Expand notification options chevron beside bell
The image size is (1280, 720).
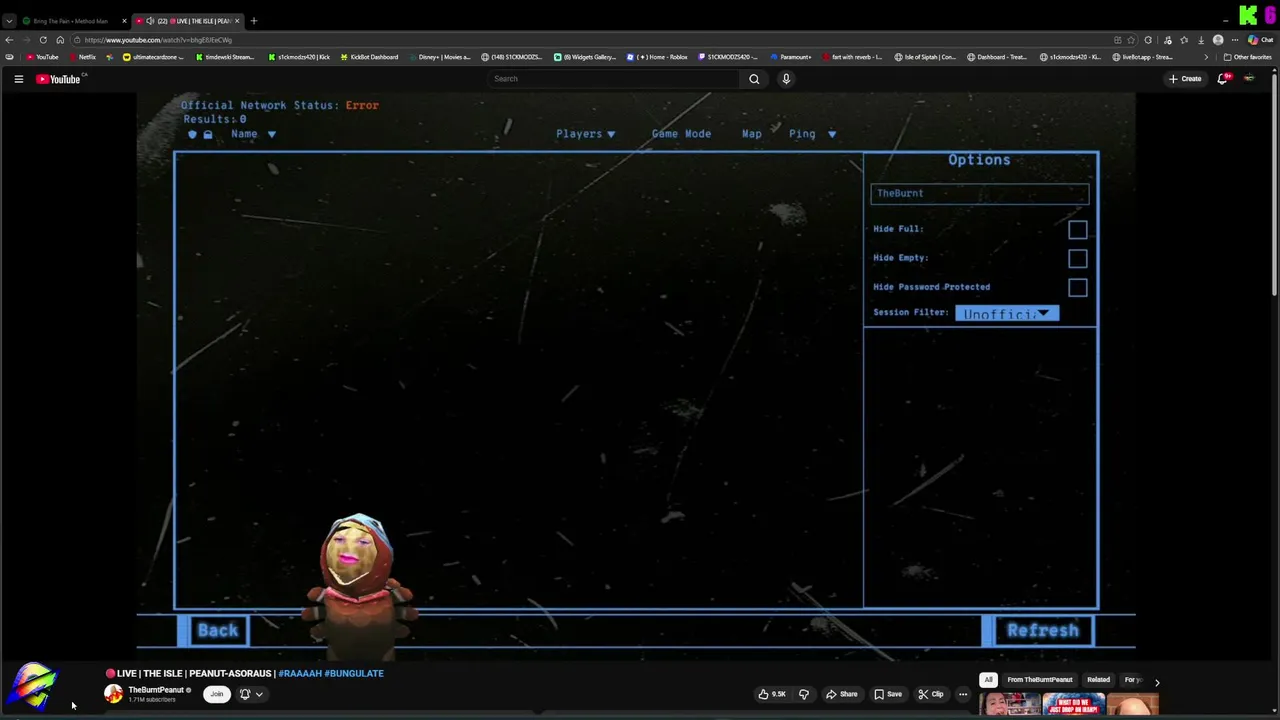pyautogui.click(x=259, y=694)
